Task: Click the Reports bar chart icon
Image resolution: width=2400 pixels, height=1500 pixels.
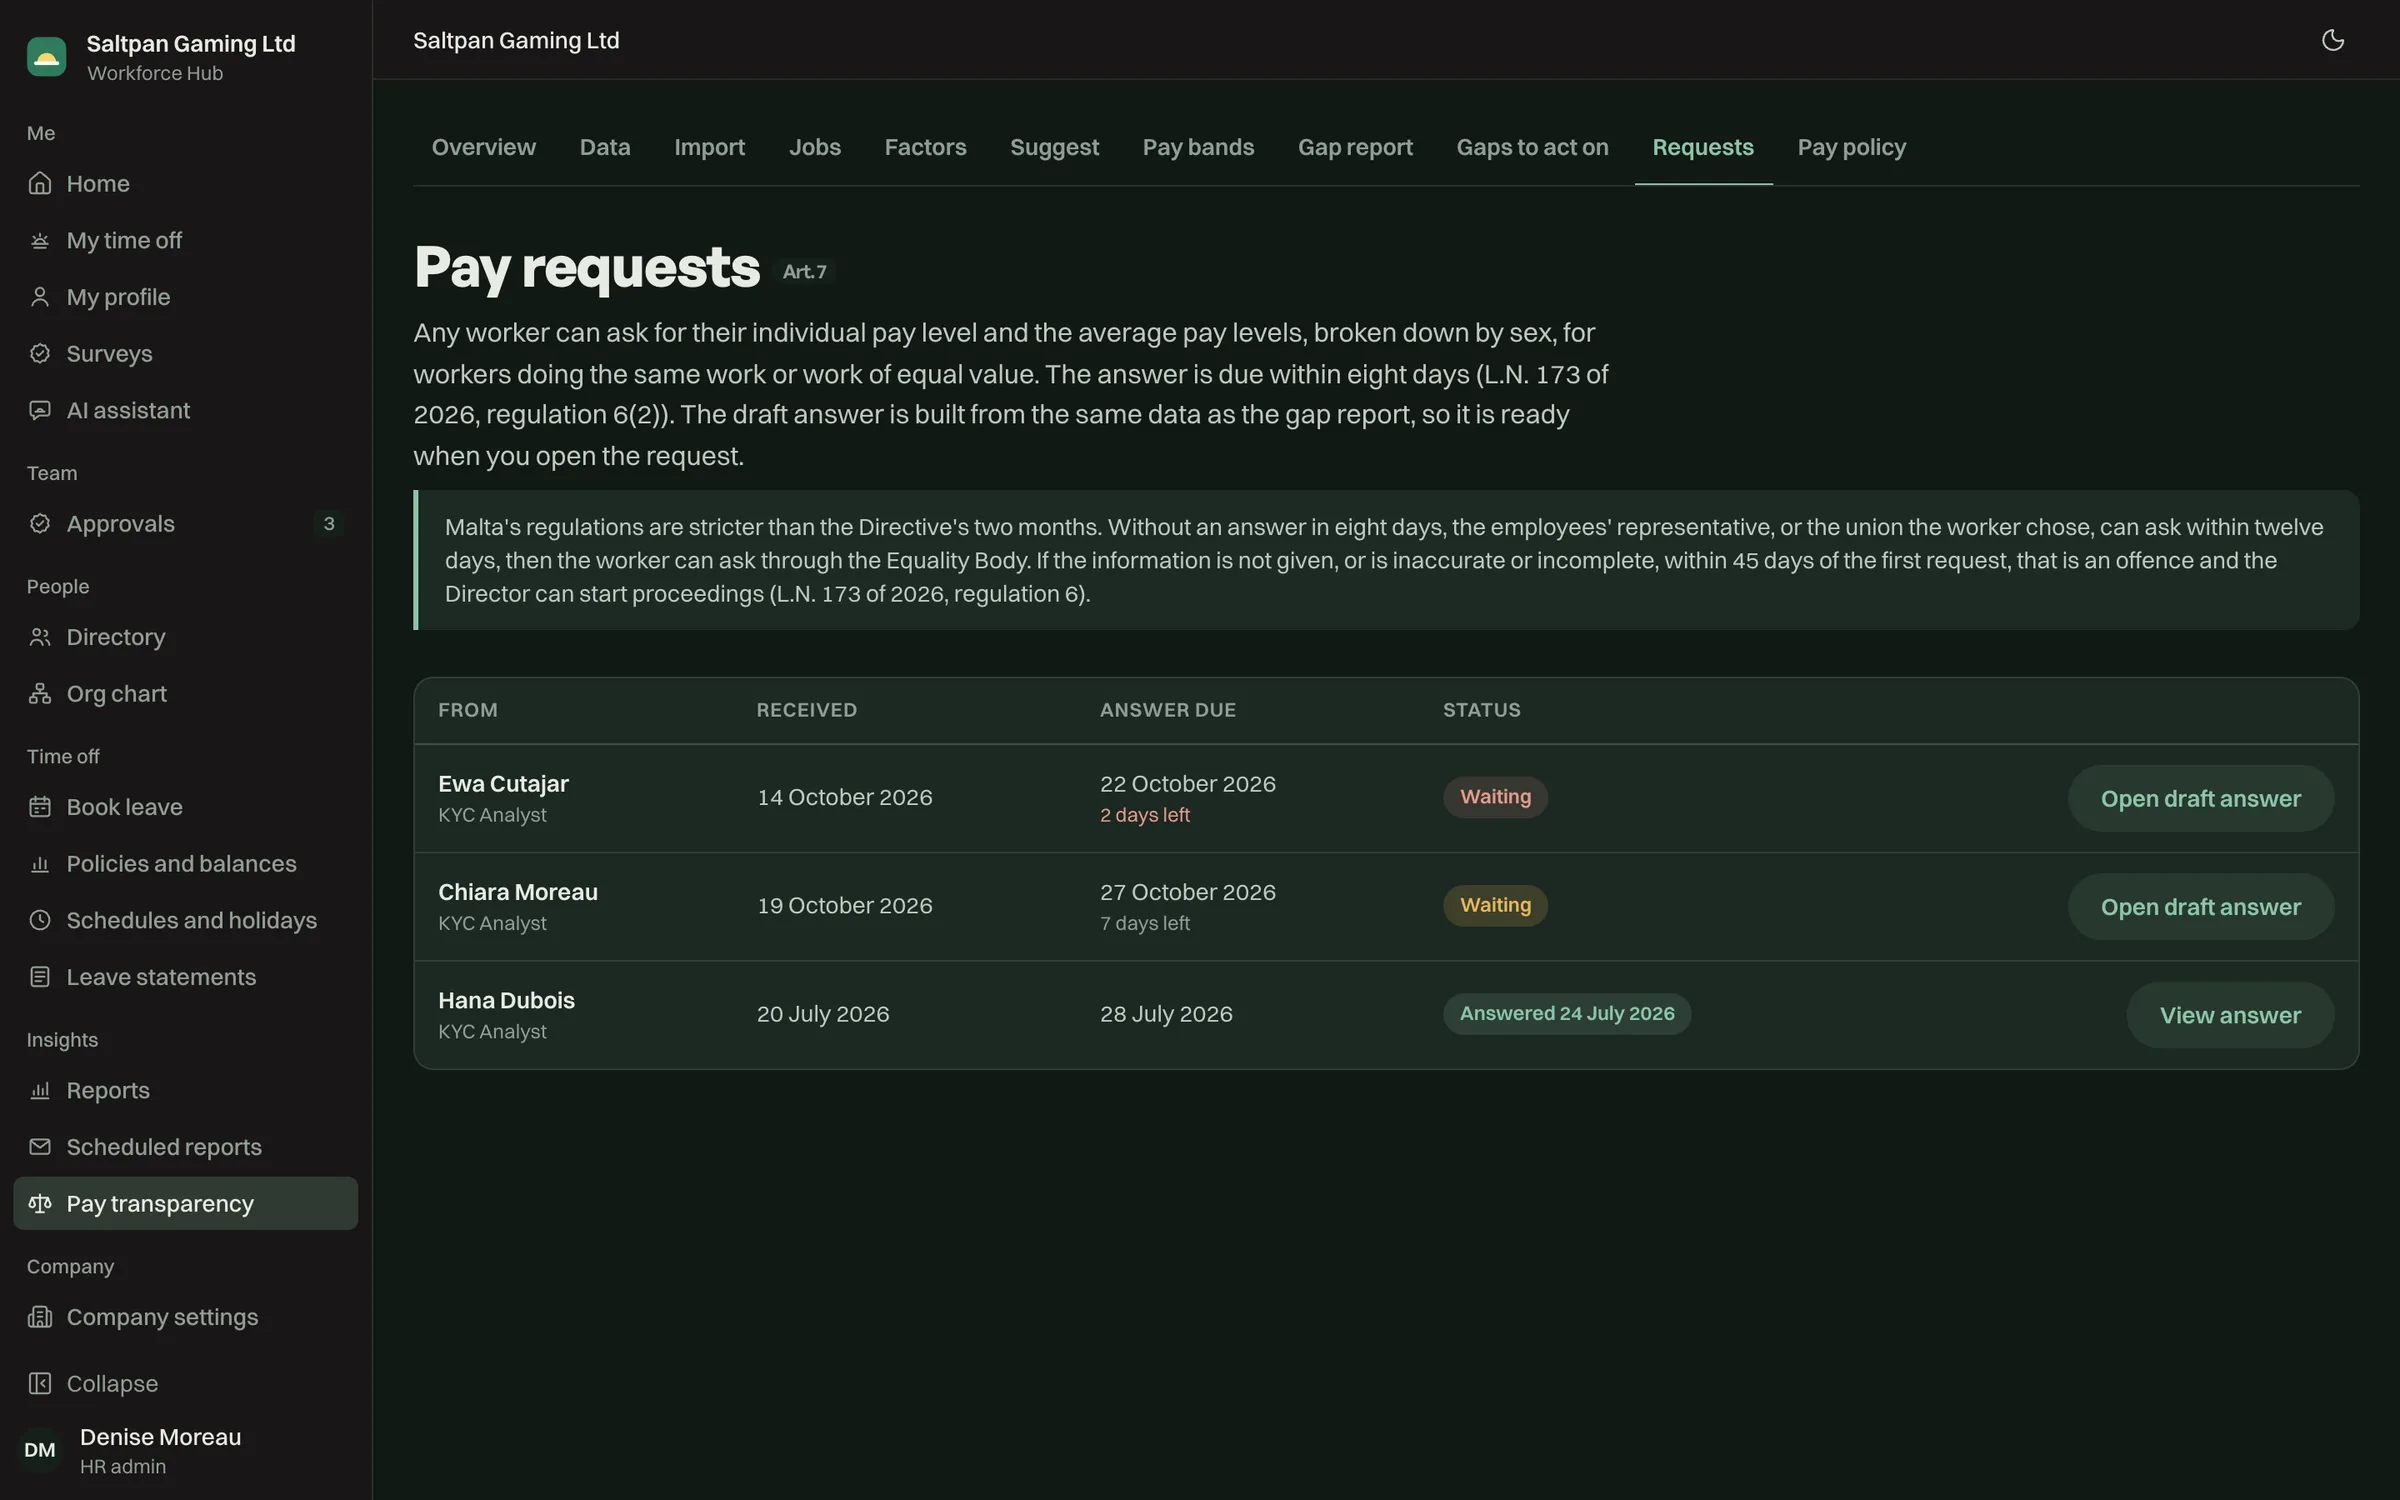Action: tap(40, 1090)
